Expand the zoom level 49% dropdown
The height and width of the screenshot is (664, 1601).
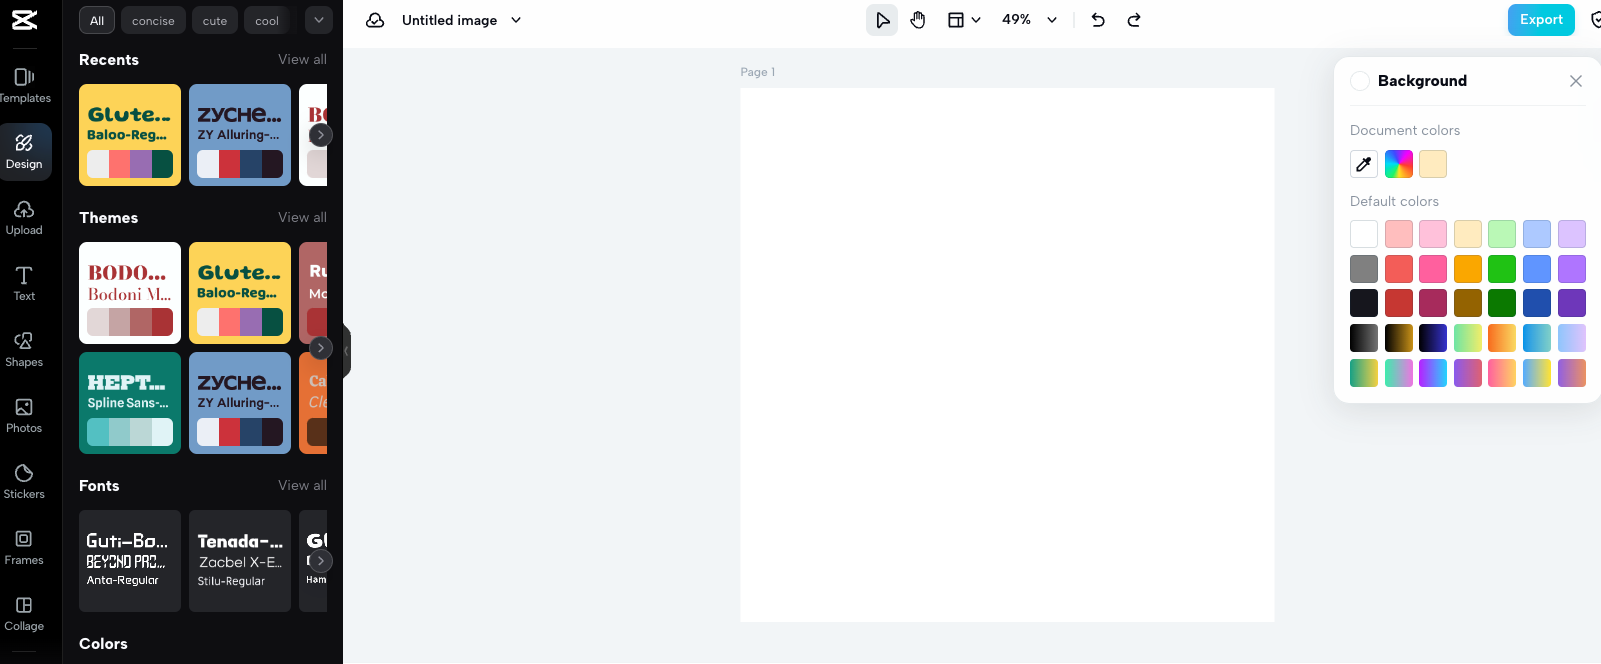click(x=1052, y=20)
